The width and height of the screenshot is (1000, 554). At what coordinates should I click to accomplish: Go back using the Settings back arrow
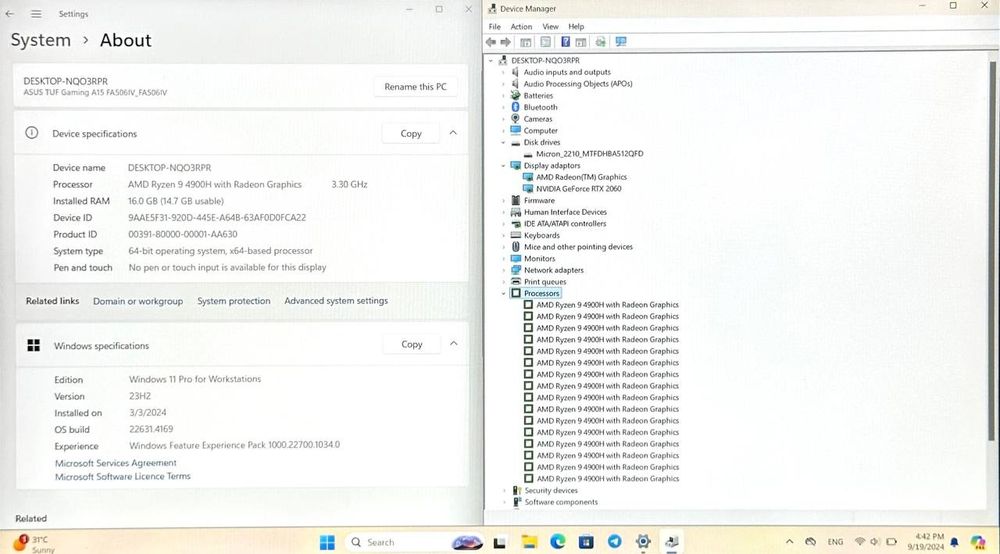click(10, 13)
